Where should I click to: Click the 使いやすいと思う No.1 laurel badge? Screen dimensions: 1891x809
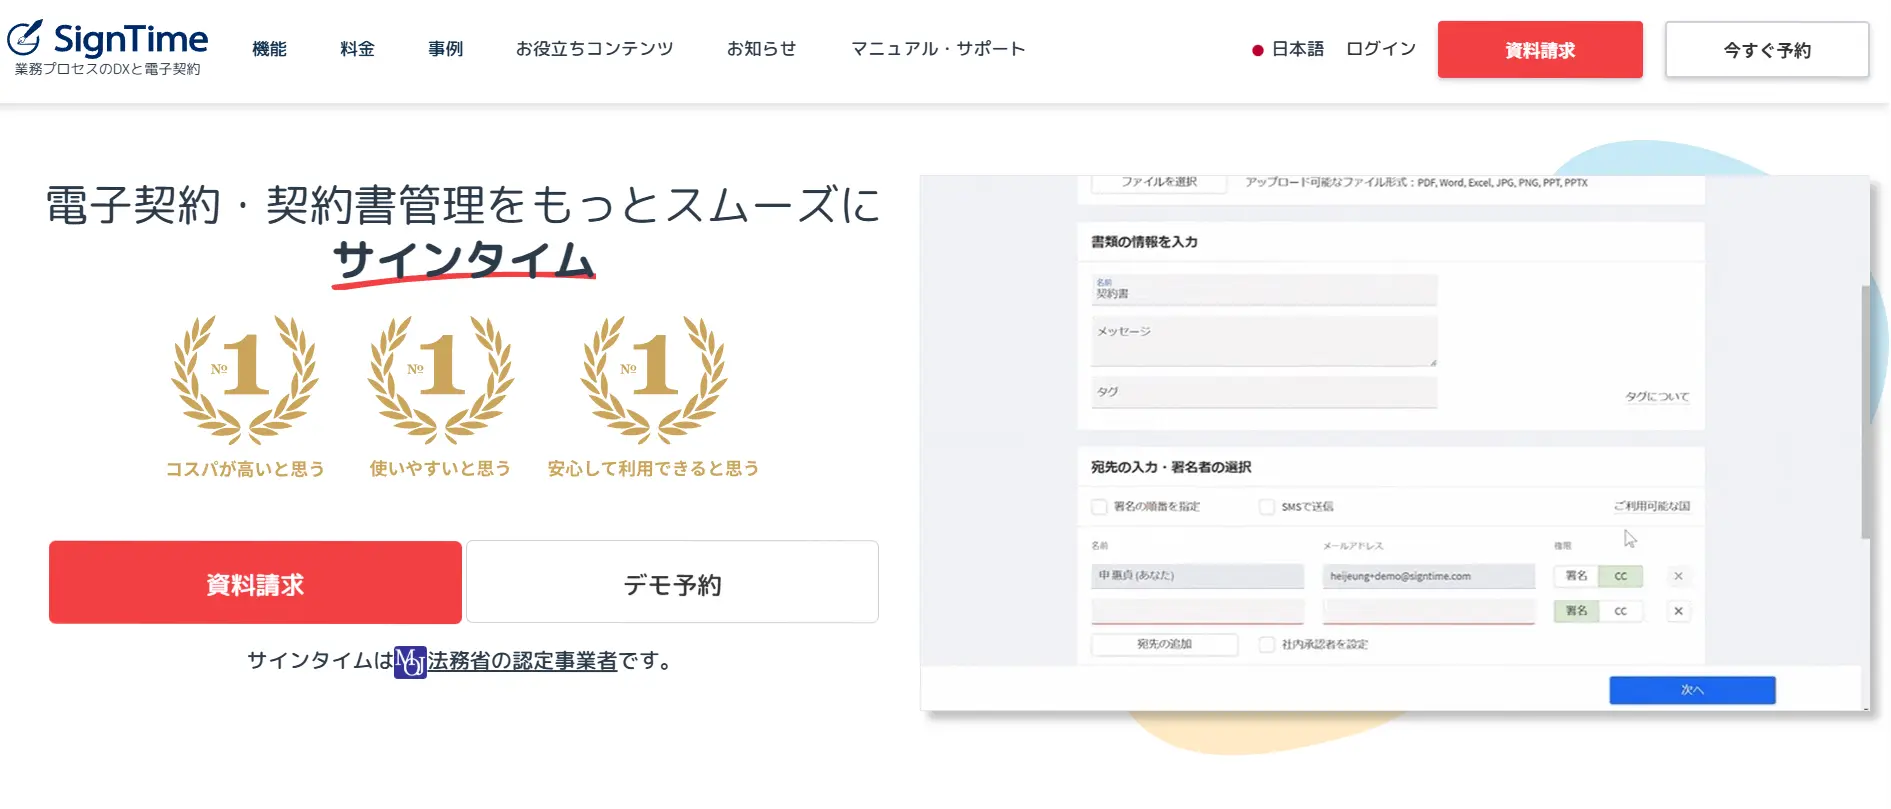point(440,397)
